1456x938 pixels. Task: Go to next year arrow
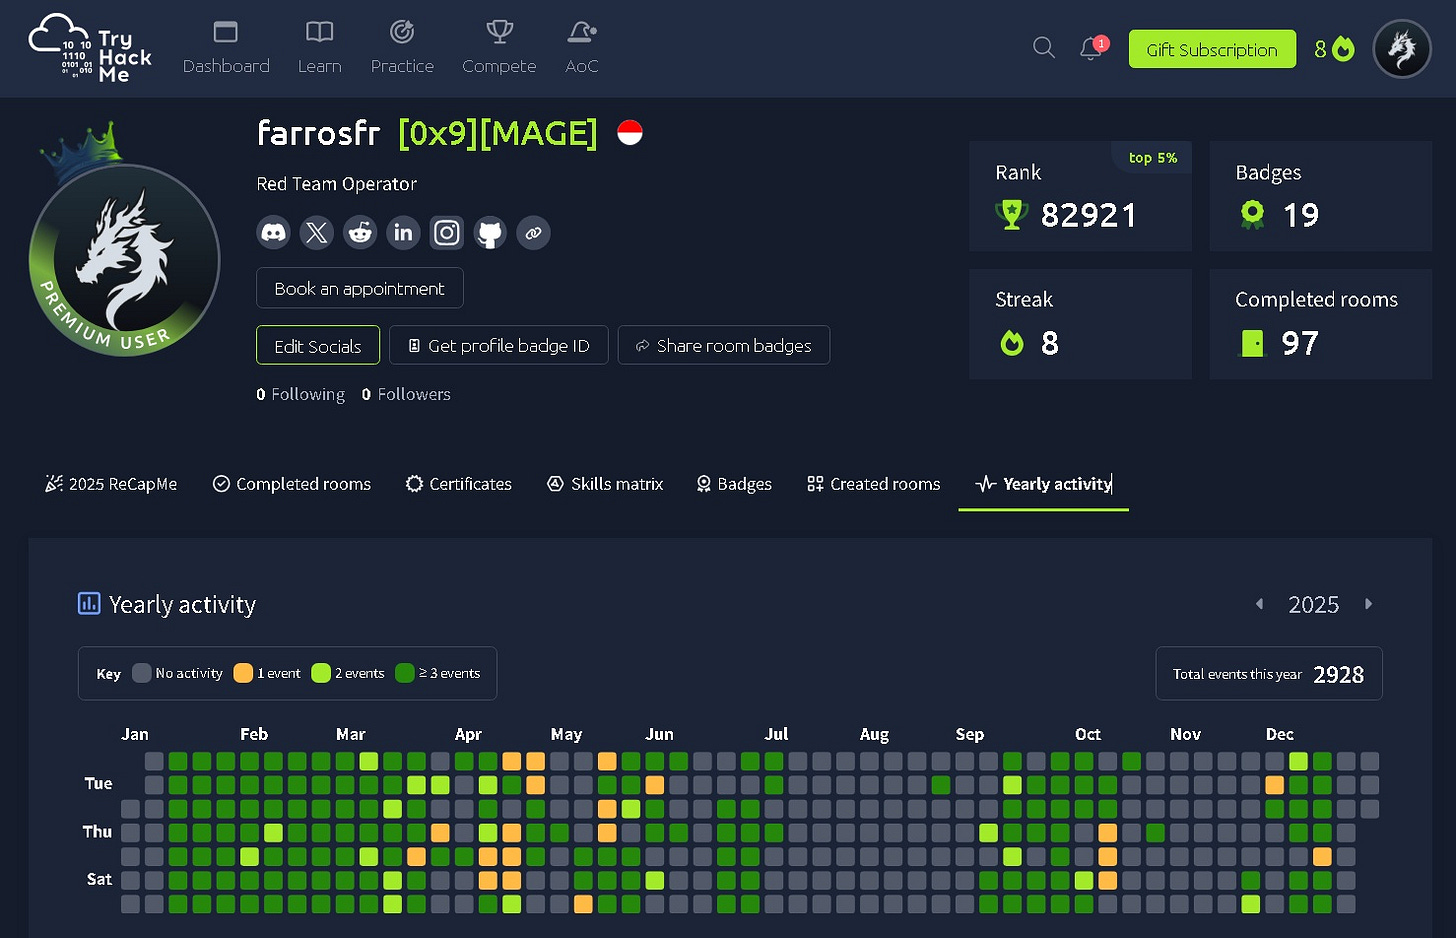[x=1369, y=604]
